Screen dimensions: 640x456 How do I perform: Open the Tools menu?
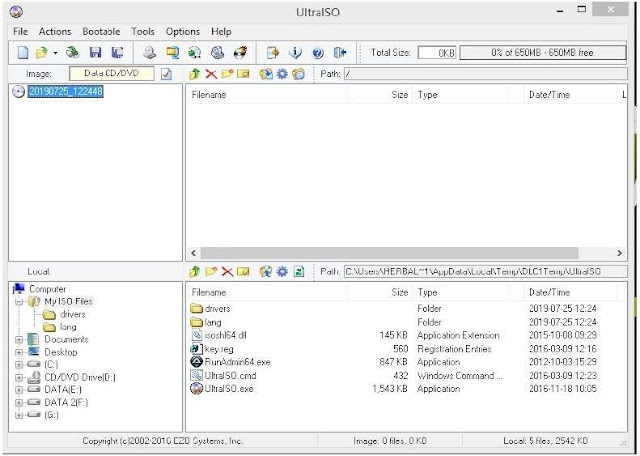tap(142, 31)
